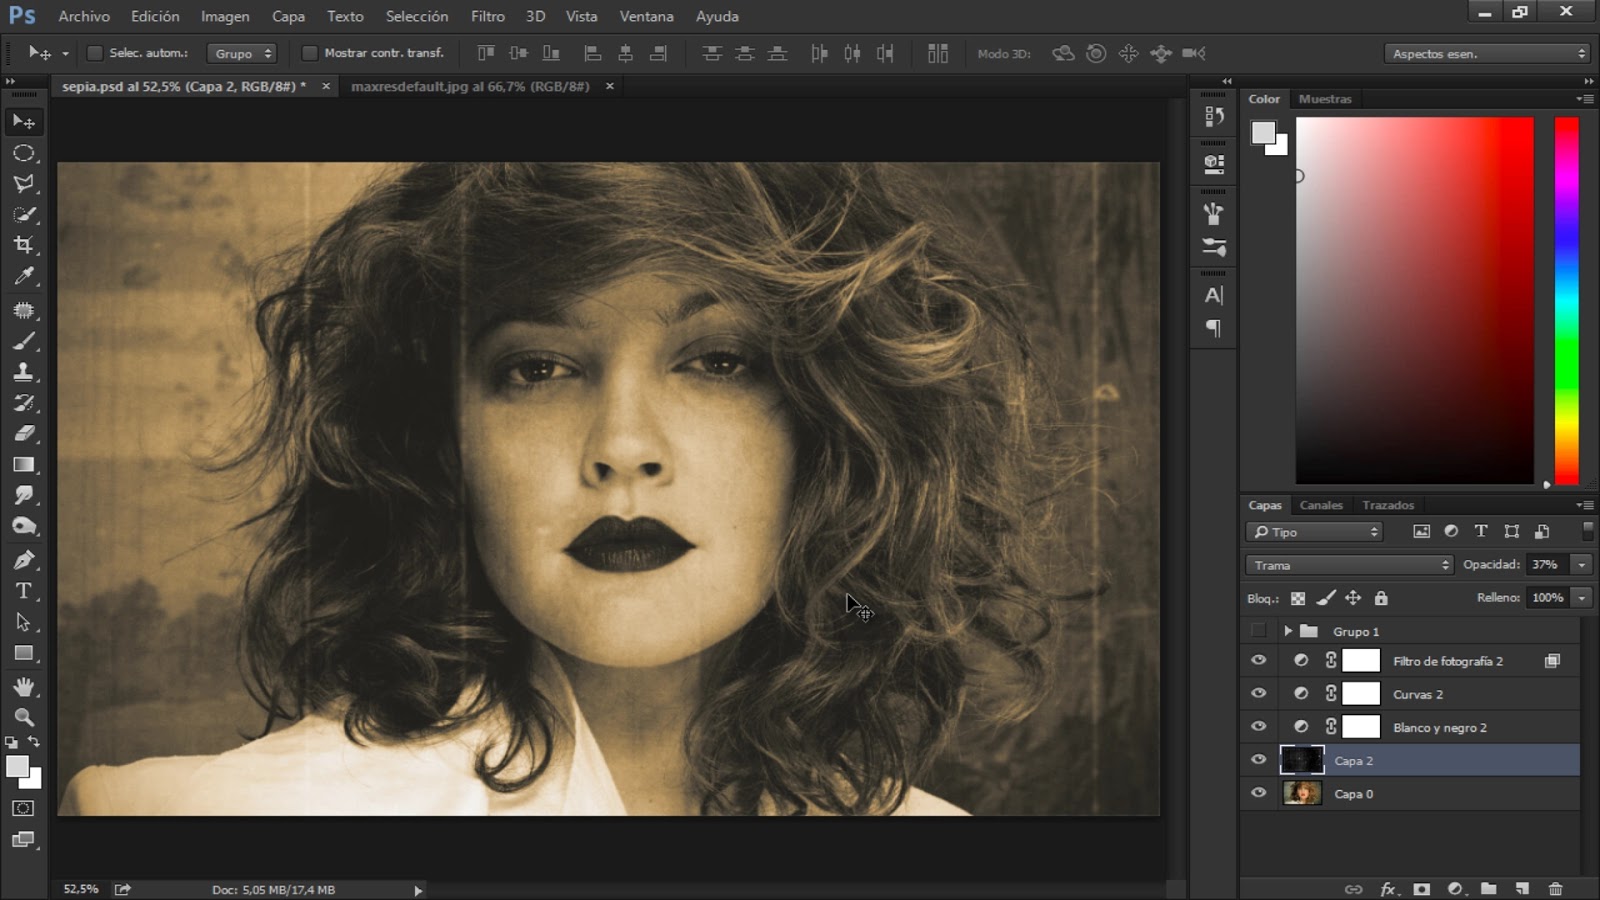The height and width of the screenshot is (900, 1600).
Task: Select the Zoom tool in the toolbar
Action: coord(24,717)
